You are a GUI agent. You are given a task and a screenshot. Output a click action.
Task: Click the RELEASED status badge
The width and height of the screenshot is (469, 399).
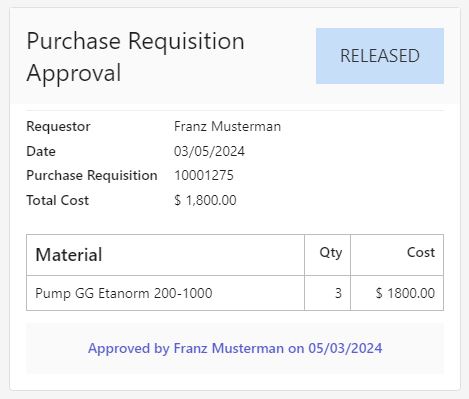pyautogui.click(x=380, y=56)
